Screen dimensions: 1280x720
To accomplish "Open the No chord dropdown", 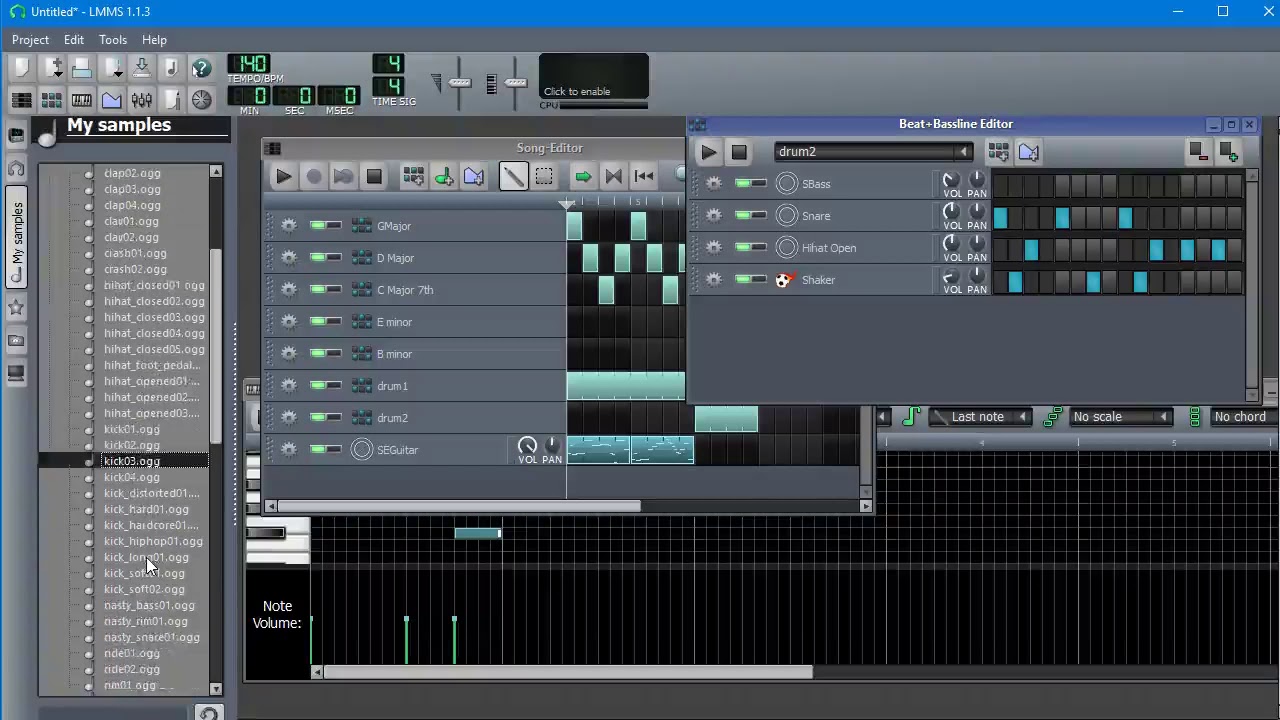I will pyautogui.click(x=1244, y=417).
